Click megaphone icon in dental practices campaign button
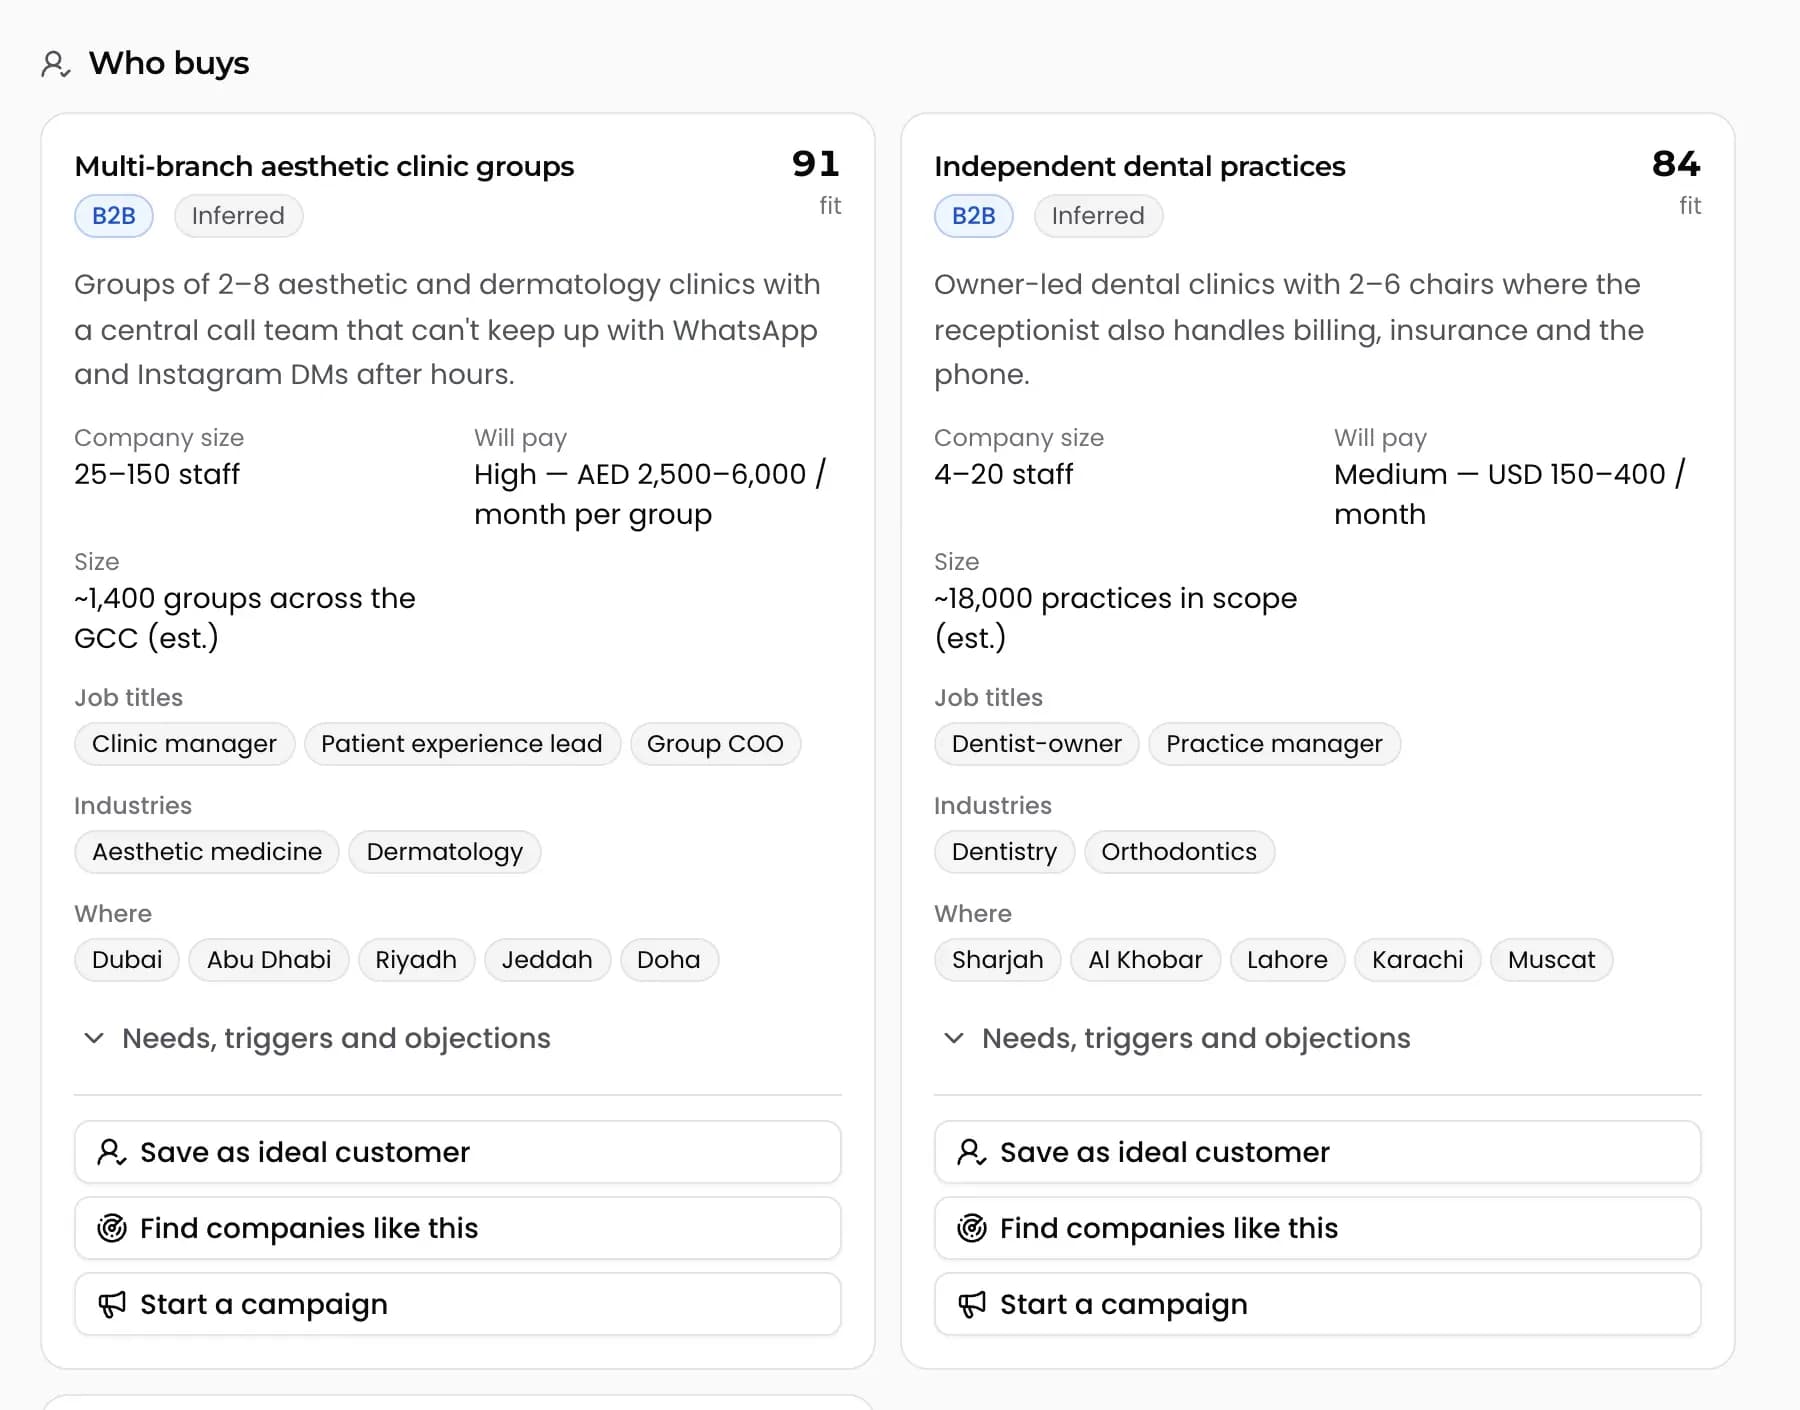The height and width of the screenshot is (1410, 1800). (x=971, y=1304)
